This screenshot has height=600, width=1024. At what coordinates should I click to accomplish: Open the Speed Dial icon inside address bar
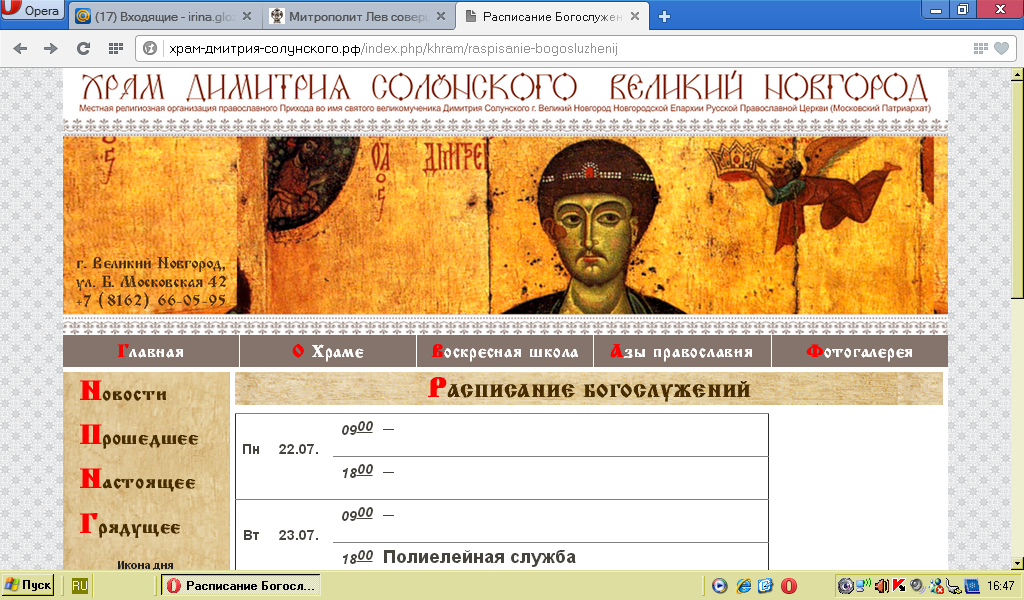coord(980,48)
